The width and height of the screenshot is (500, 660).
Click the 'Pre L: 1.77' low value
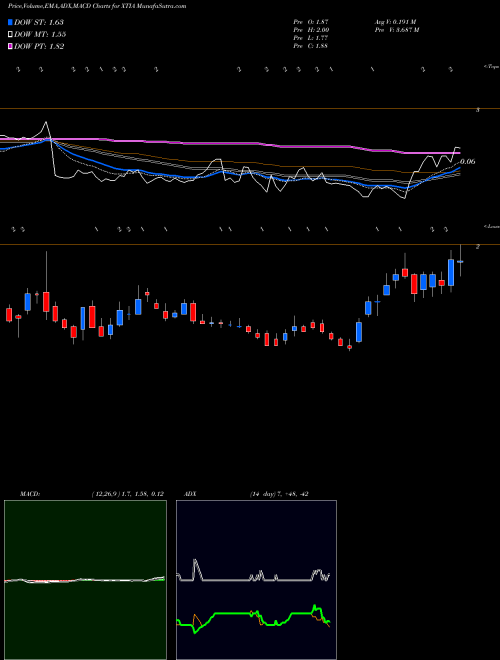pos(311,38)
